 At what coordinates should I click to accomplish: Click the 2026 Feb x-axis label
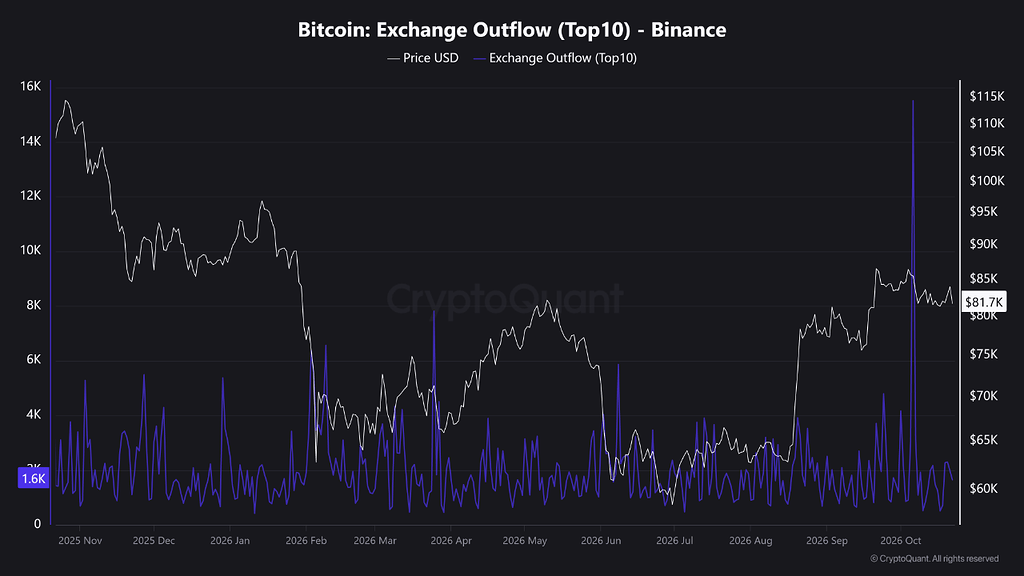tap(306, 541)
